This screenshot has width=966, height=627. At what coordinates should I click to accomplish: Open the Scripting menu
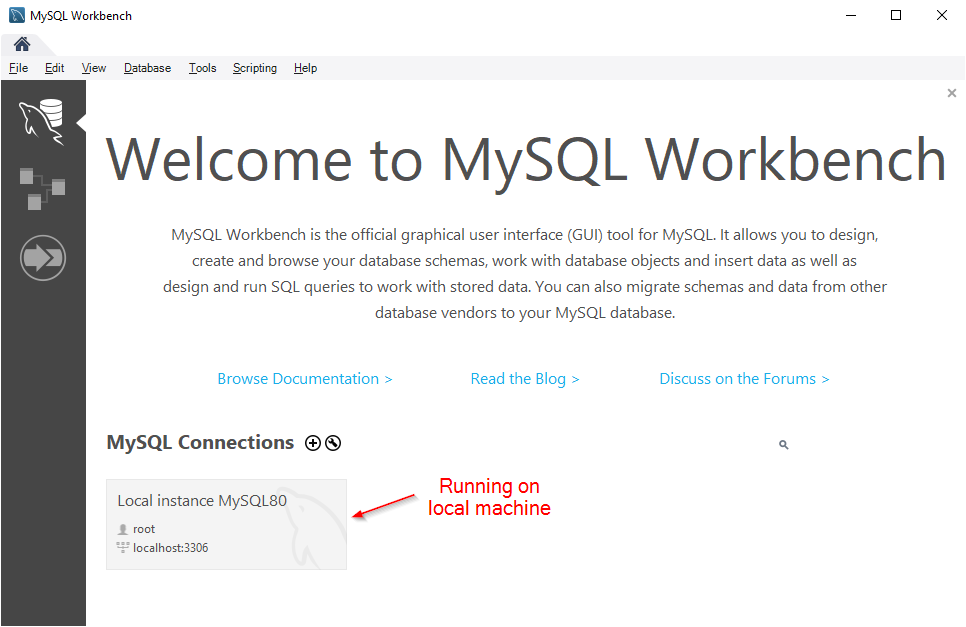[255, 68]
